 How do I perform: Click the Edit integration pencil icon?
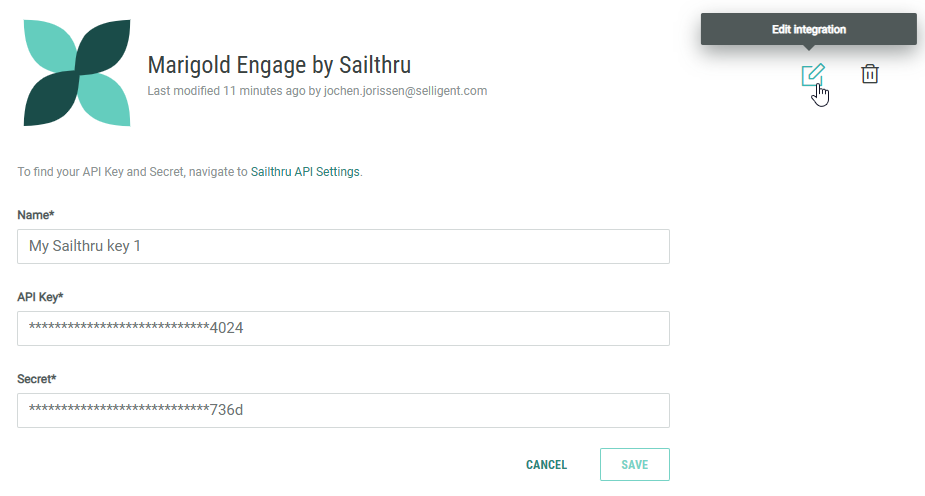tap(813, 74)
